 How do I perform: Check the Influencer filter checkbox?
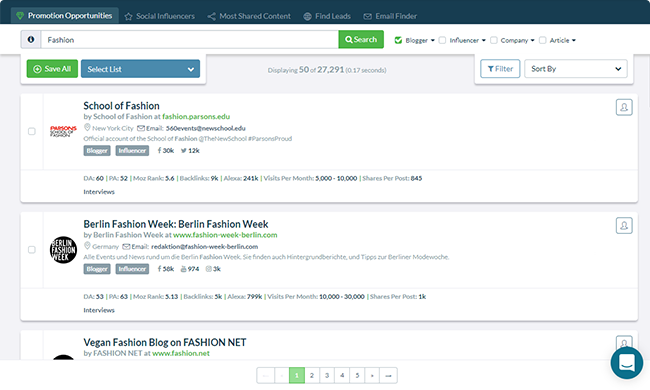[x=442, y=40]
